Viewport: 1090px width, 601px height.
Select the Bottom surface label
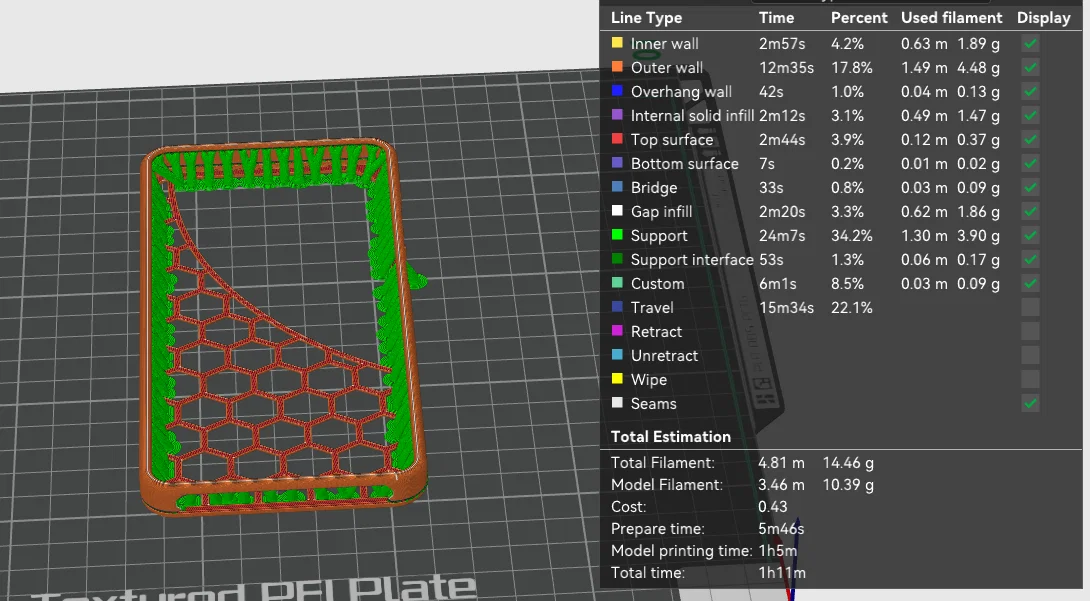click(x=685, y=163)
